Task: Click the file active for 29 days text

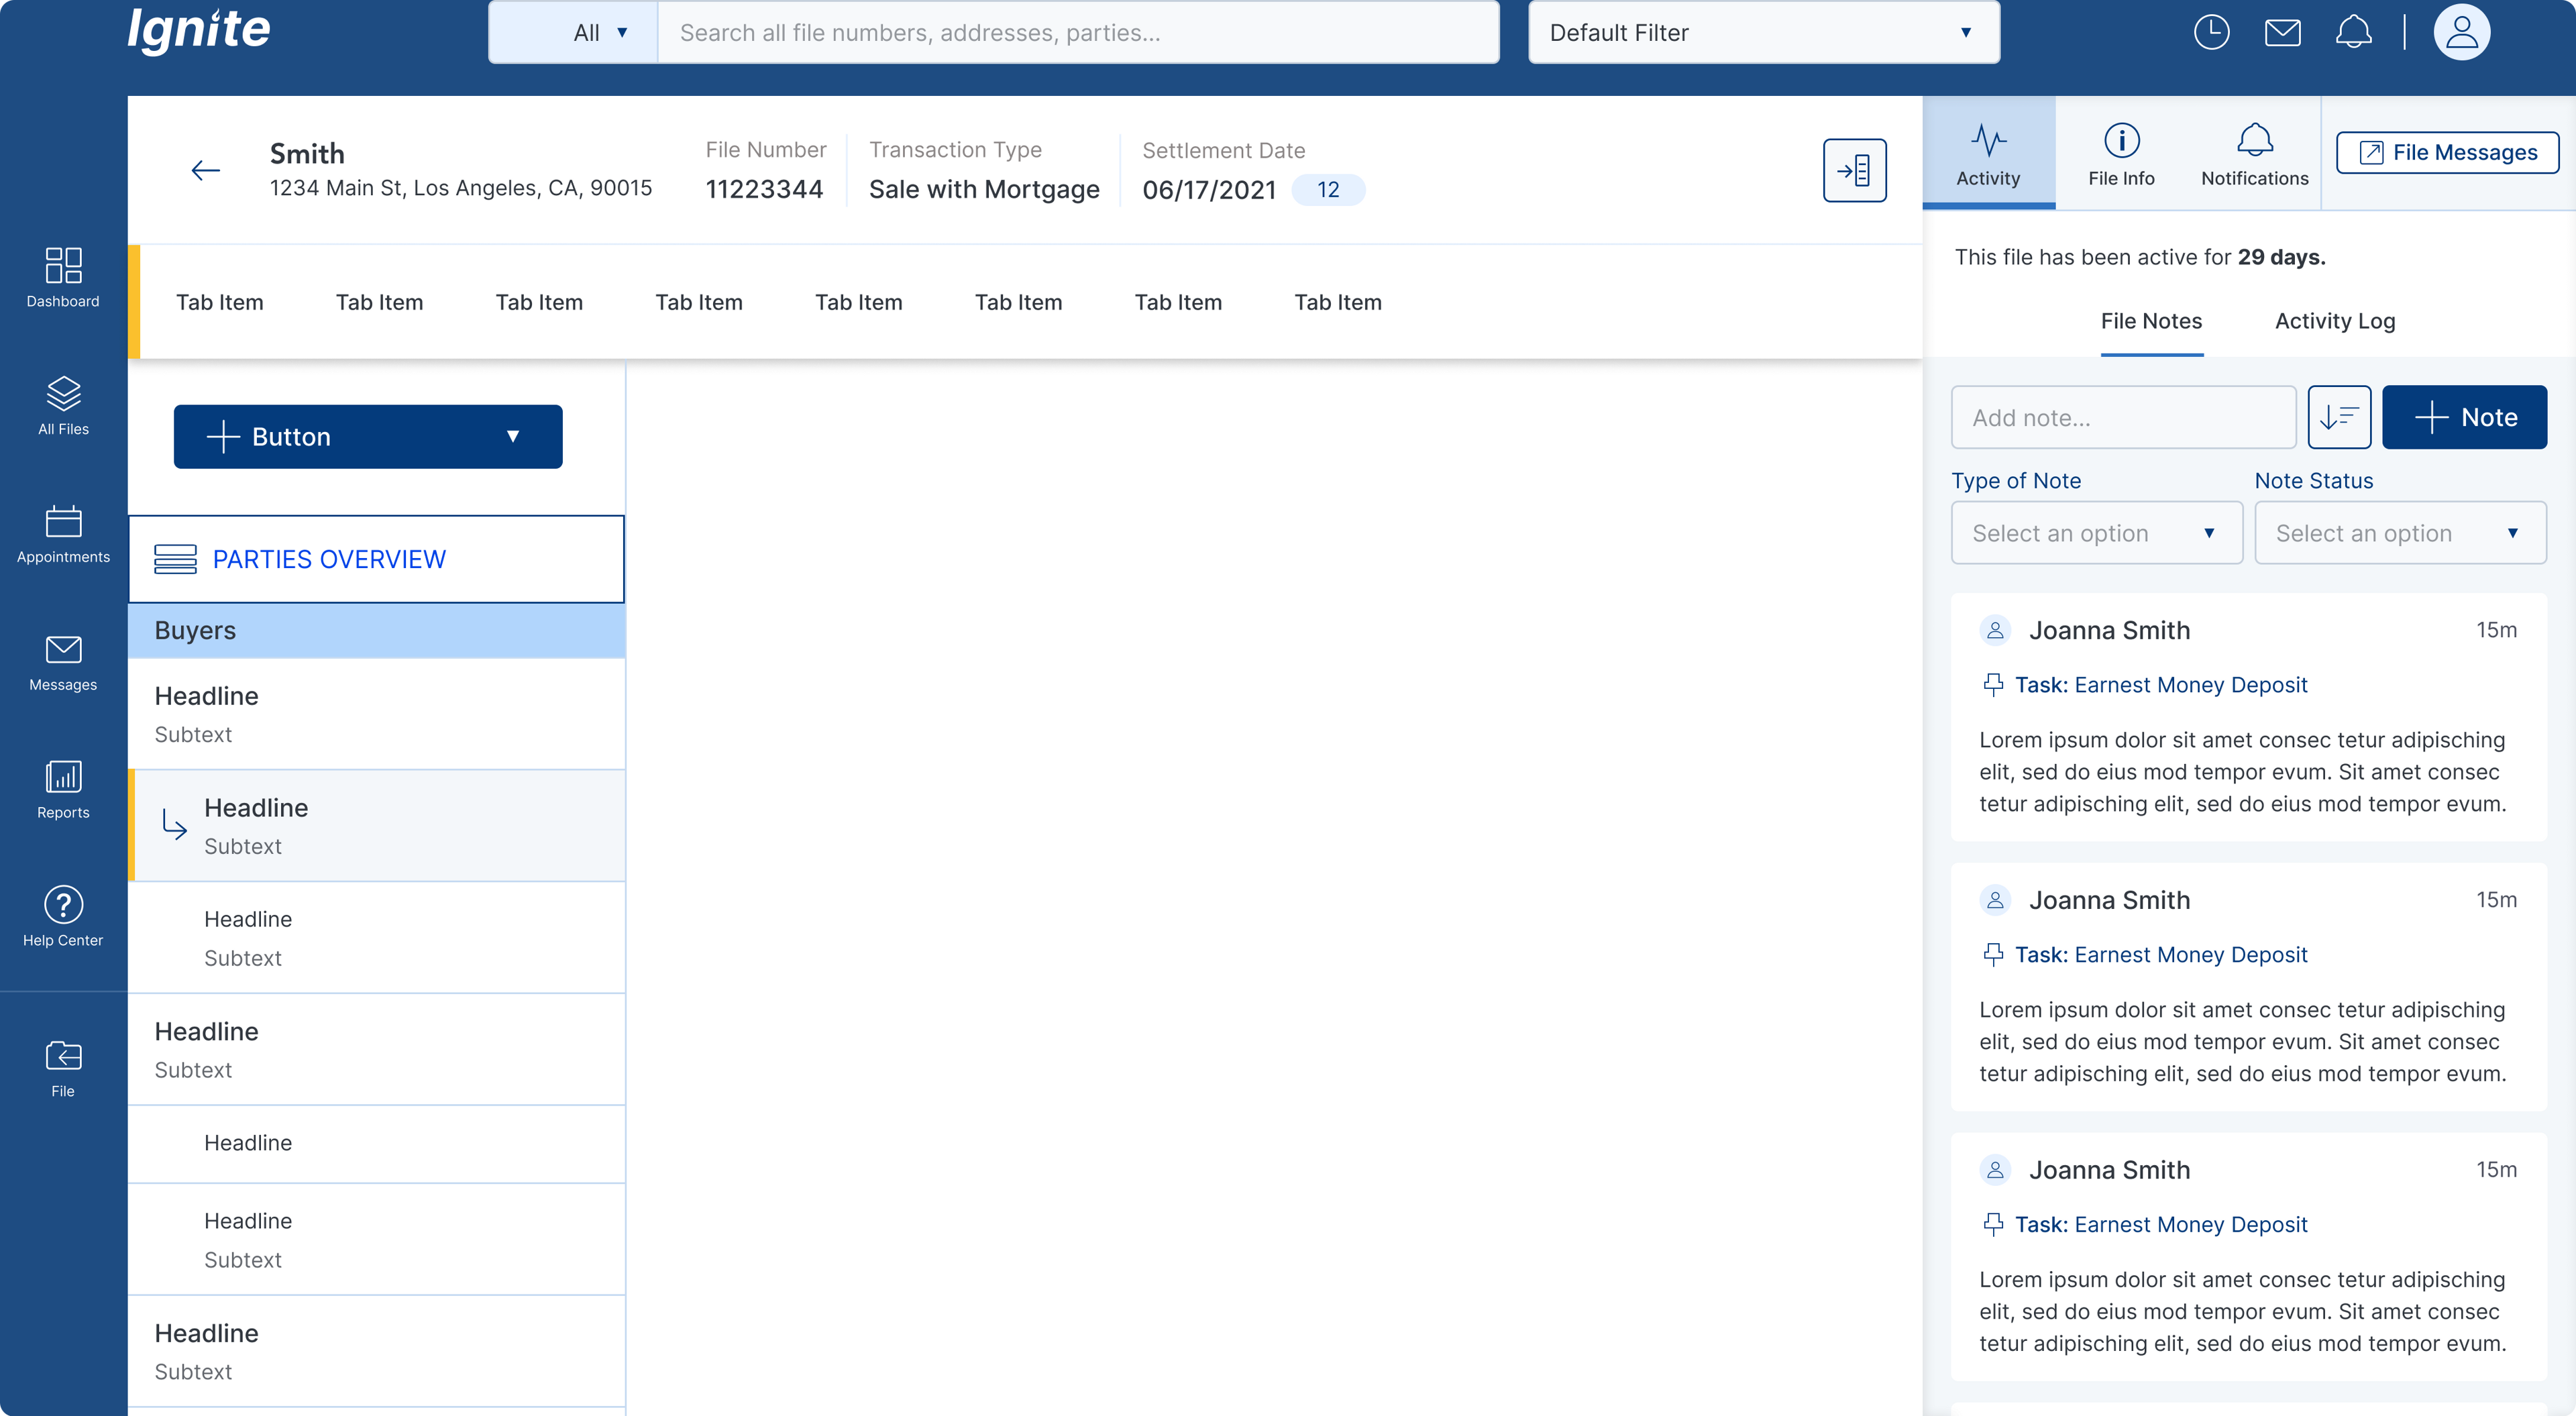Action: (2140, 257)
